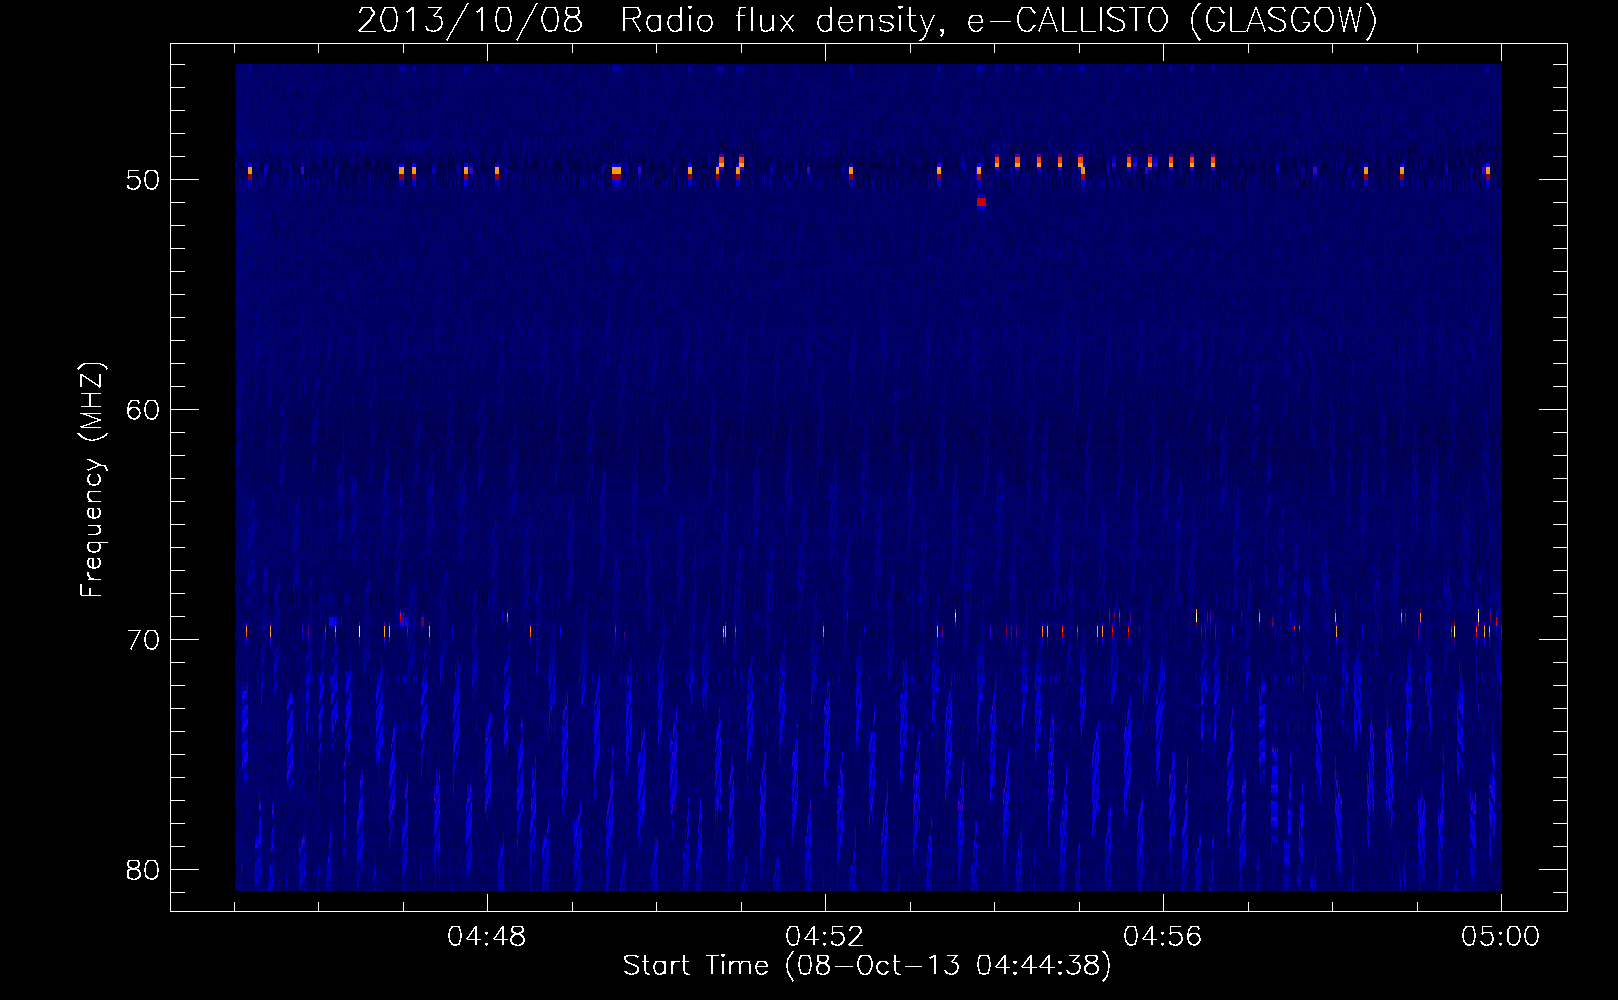
Task: Click the 04:48 time tick label
Action: [x=487, y=937]
